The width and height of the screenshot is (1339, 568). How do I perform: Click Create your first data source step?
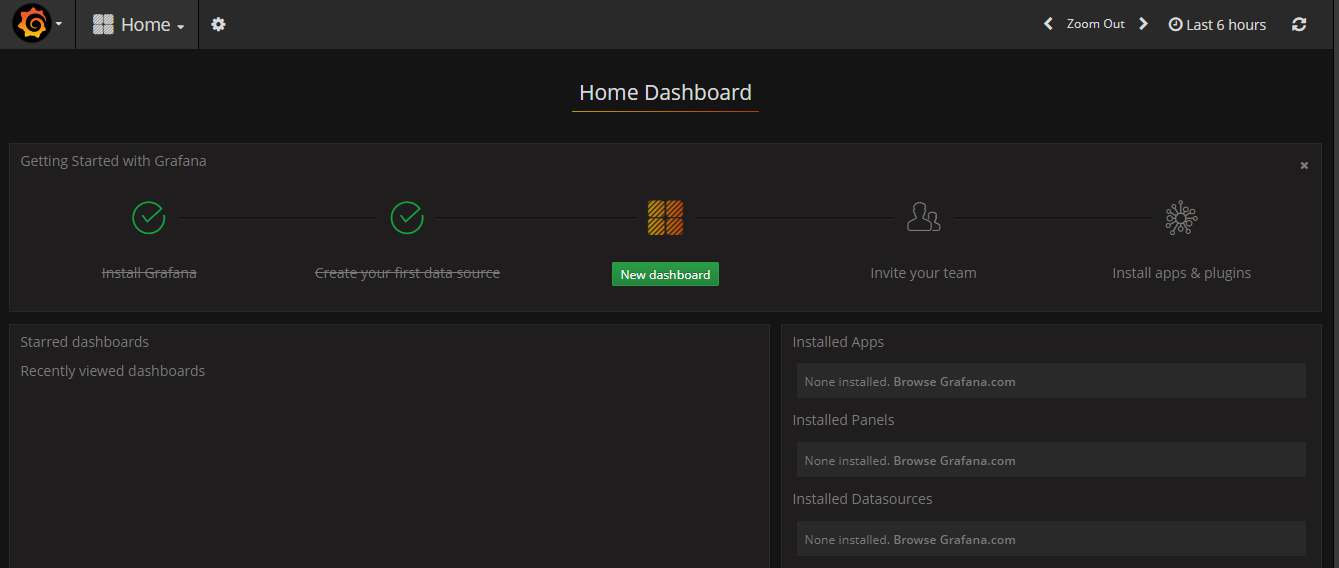[x=407, y=273]
